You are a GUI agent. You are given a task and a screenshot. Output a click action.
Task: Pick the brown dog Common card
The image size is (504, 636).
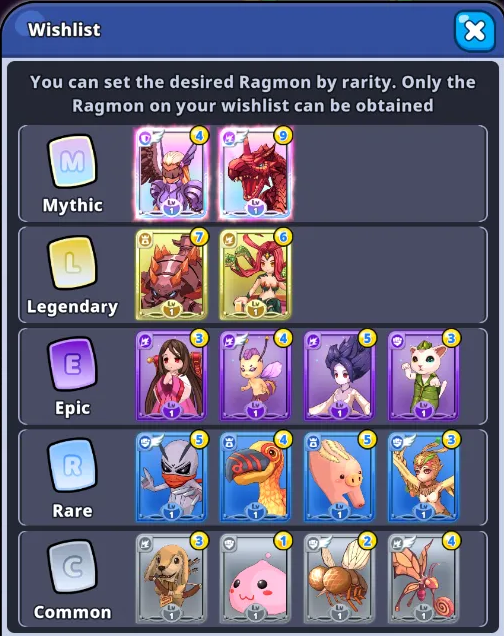click(172, 579)
